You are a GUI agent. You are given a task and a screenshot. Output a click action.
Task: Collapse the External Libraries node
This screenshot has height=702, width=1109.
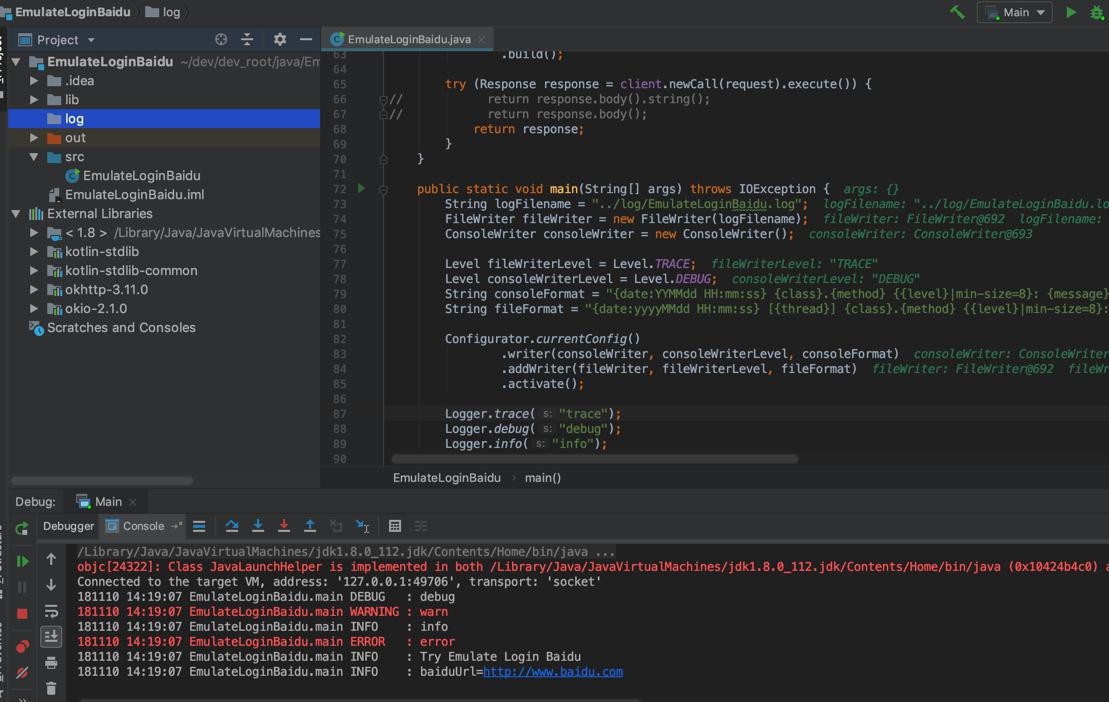[x=16, y=214]
